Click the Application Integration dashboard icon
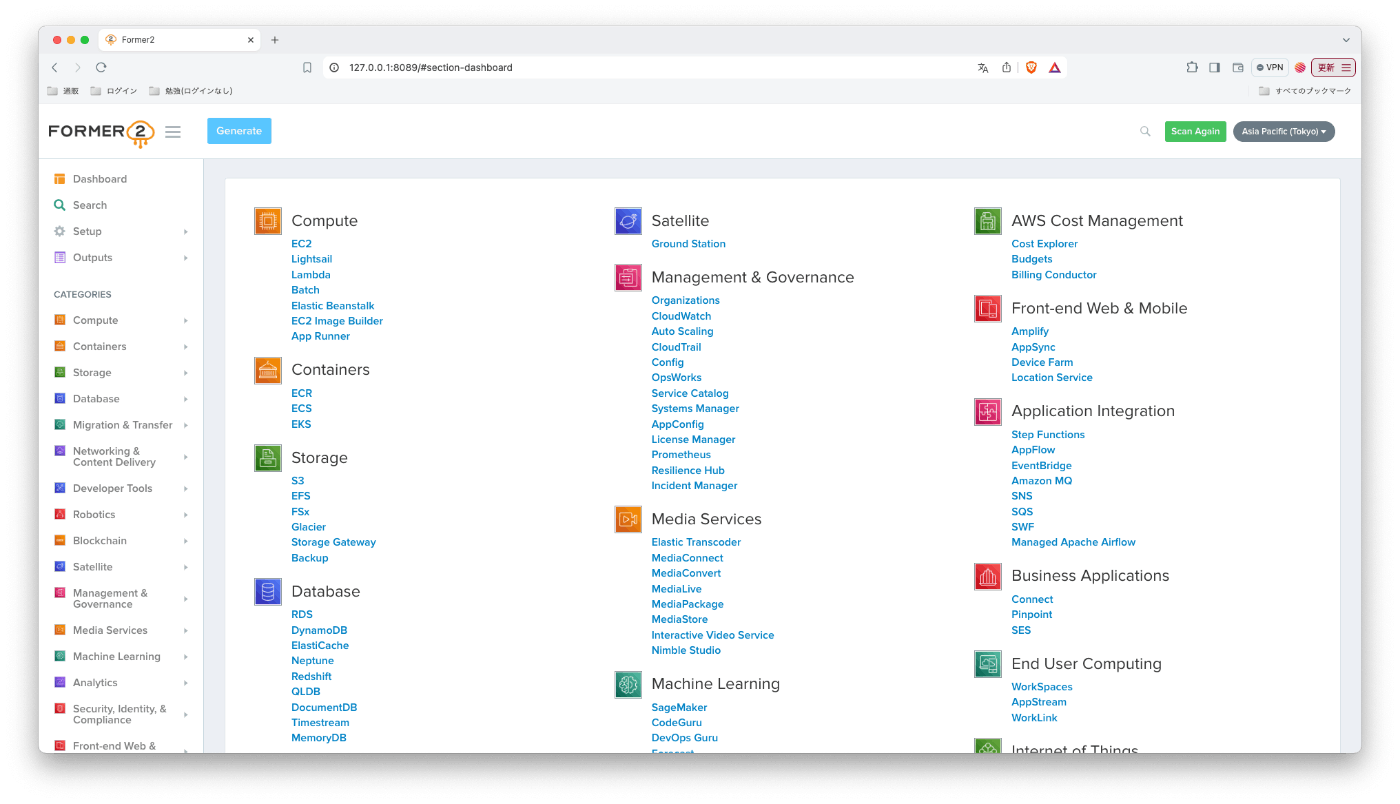This screenshot has height=804, width=1400. 988,411
